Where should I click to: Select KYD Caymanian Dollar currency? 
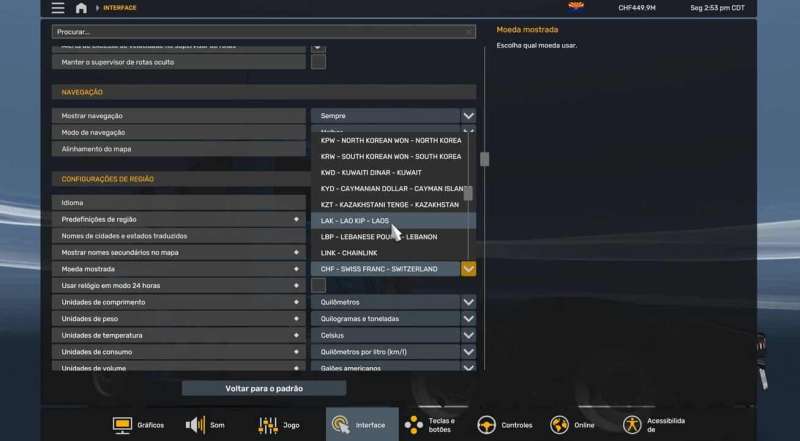[389, 189]
